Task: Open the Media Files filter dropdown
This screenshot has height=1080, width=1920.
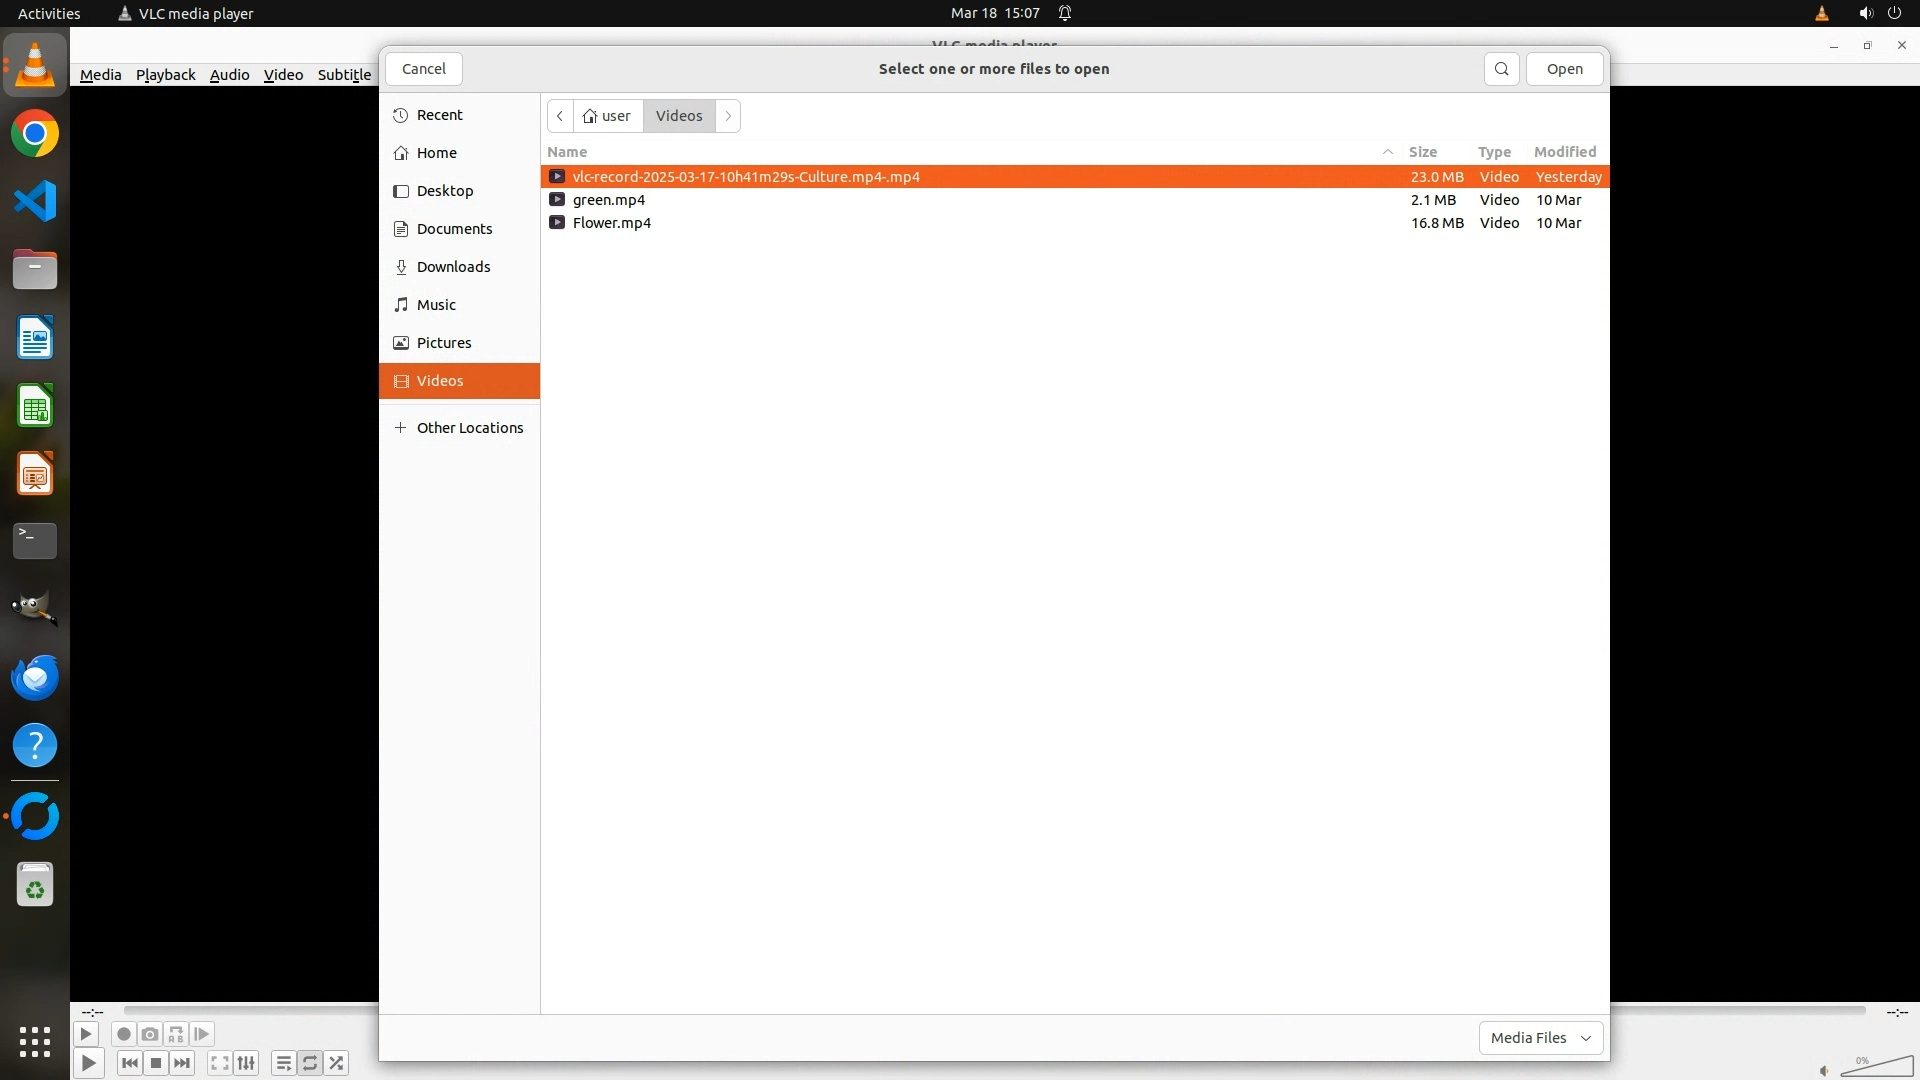Action: click(1540, 1038)
